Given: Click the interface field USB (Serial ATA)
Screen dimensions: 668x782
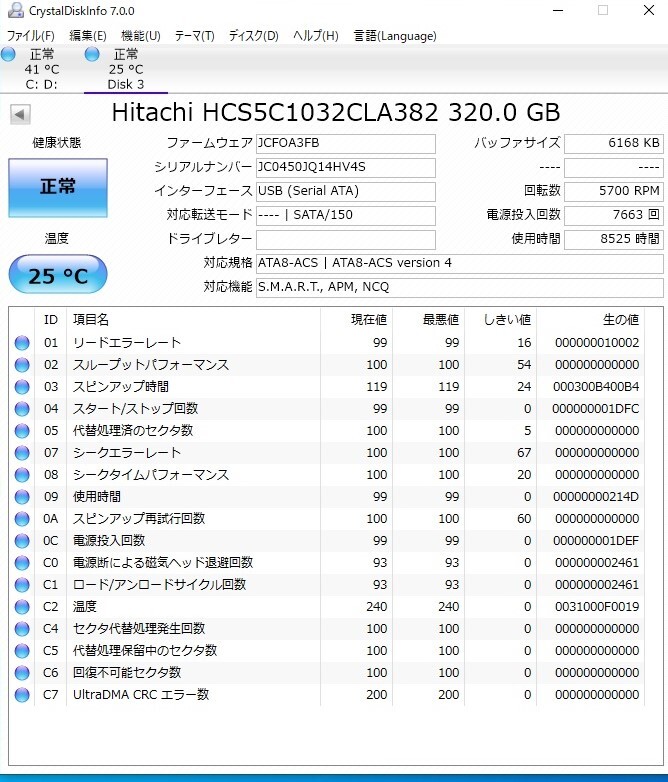Looking at the screenshot, I should click(x=346, y=192).
